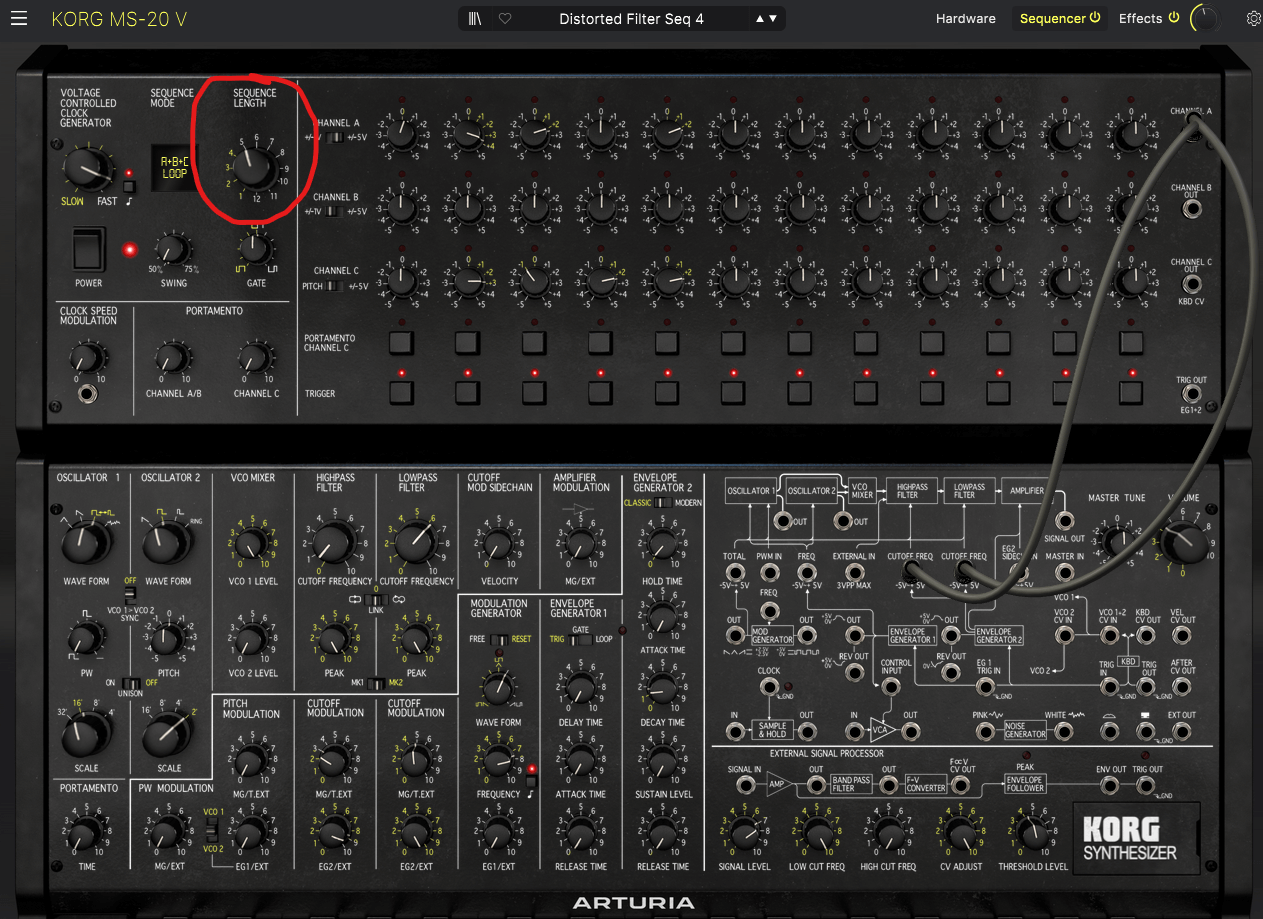This screenshot has width=1263, height=919.
Task: Click the Total input jack
Action: 735,574
